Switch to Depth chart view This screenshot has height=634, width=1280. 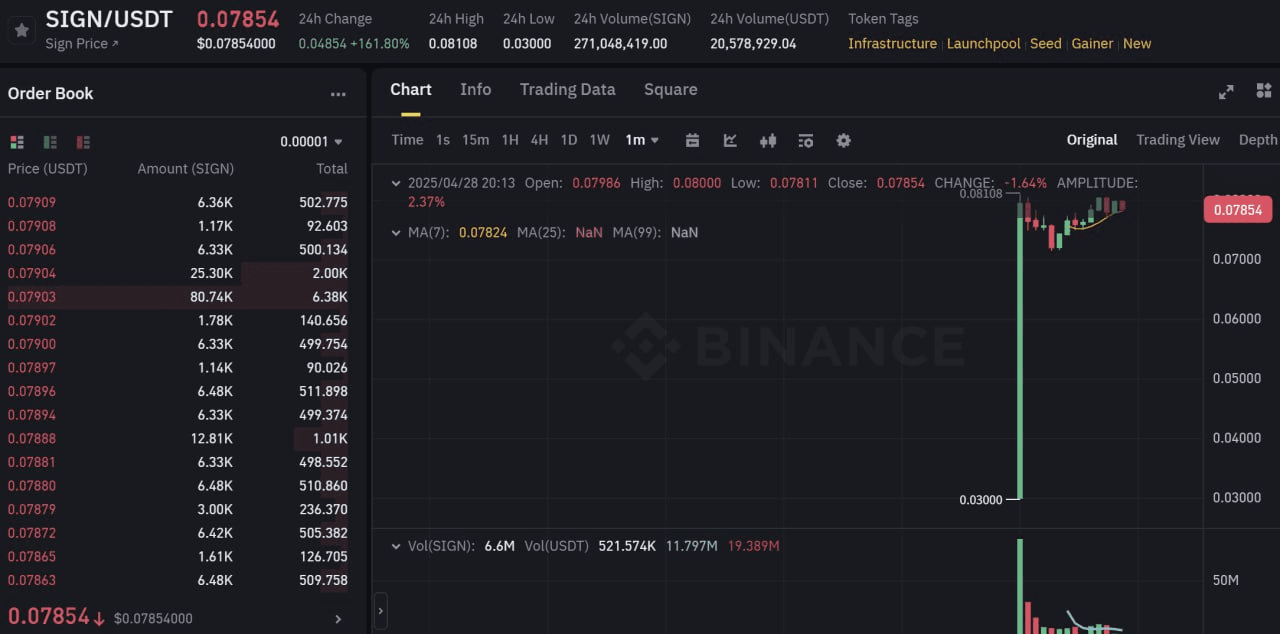point(1258,140)
